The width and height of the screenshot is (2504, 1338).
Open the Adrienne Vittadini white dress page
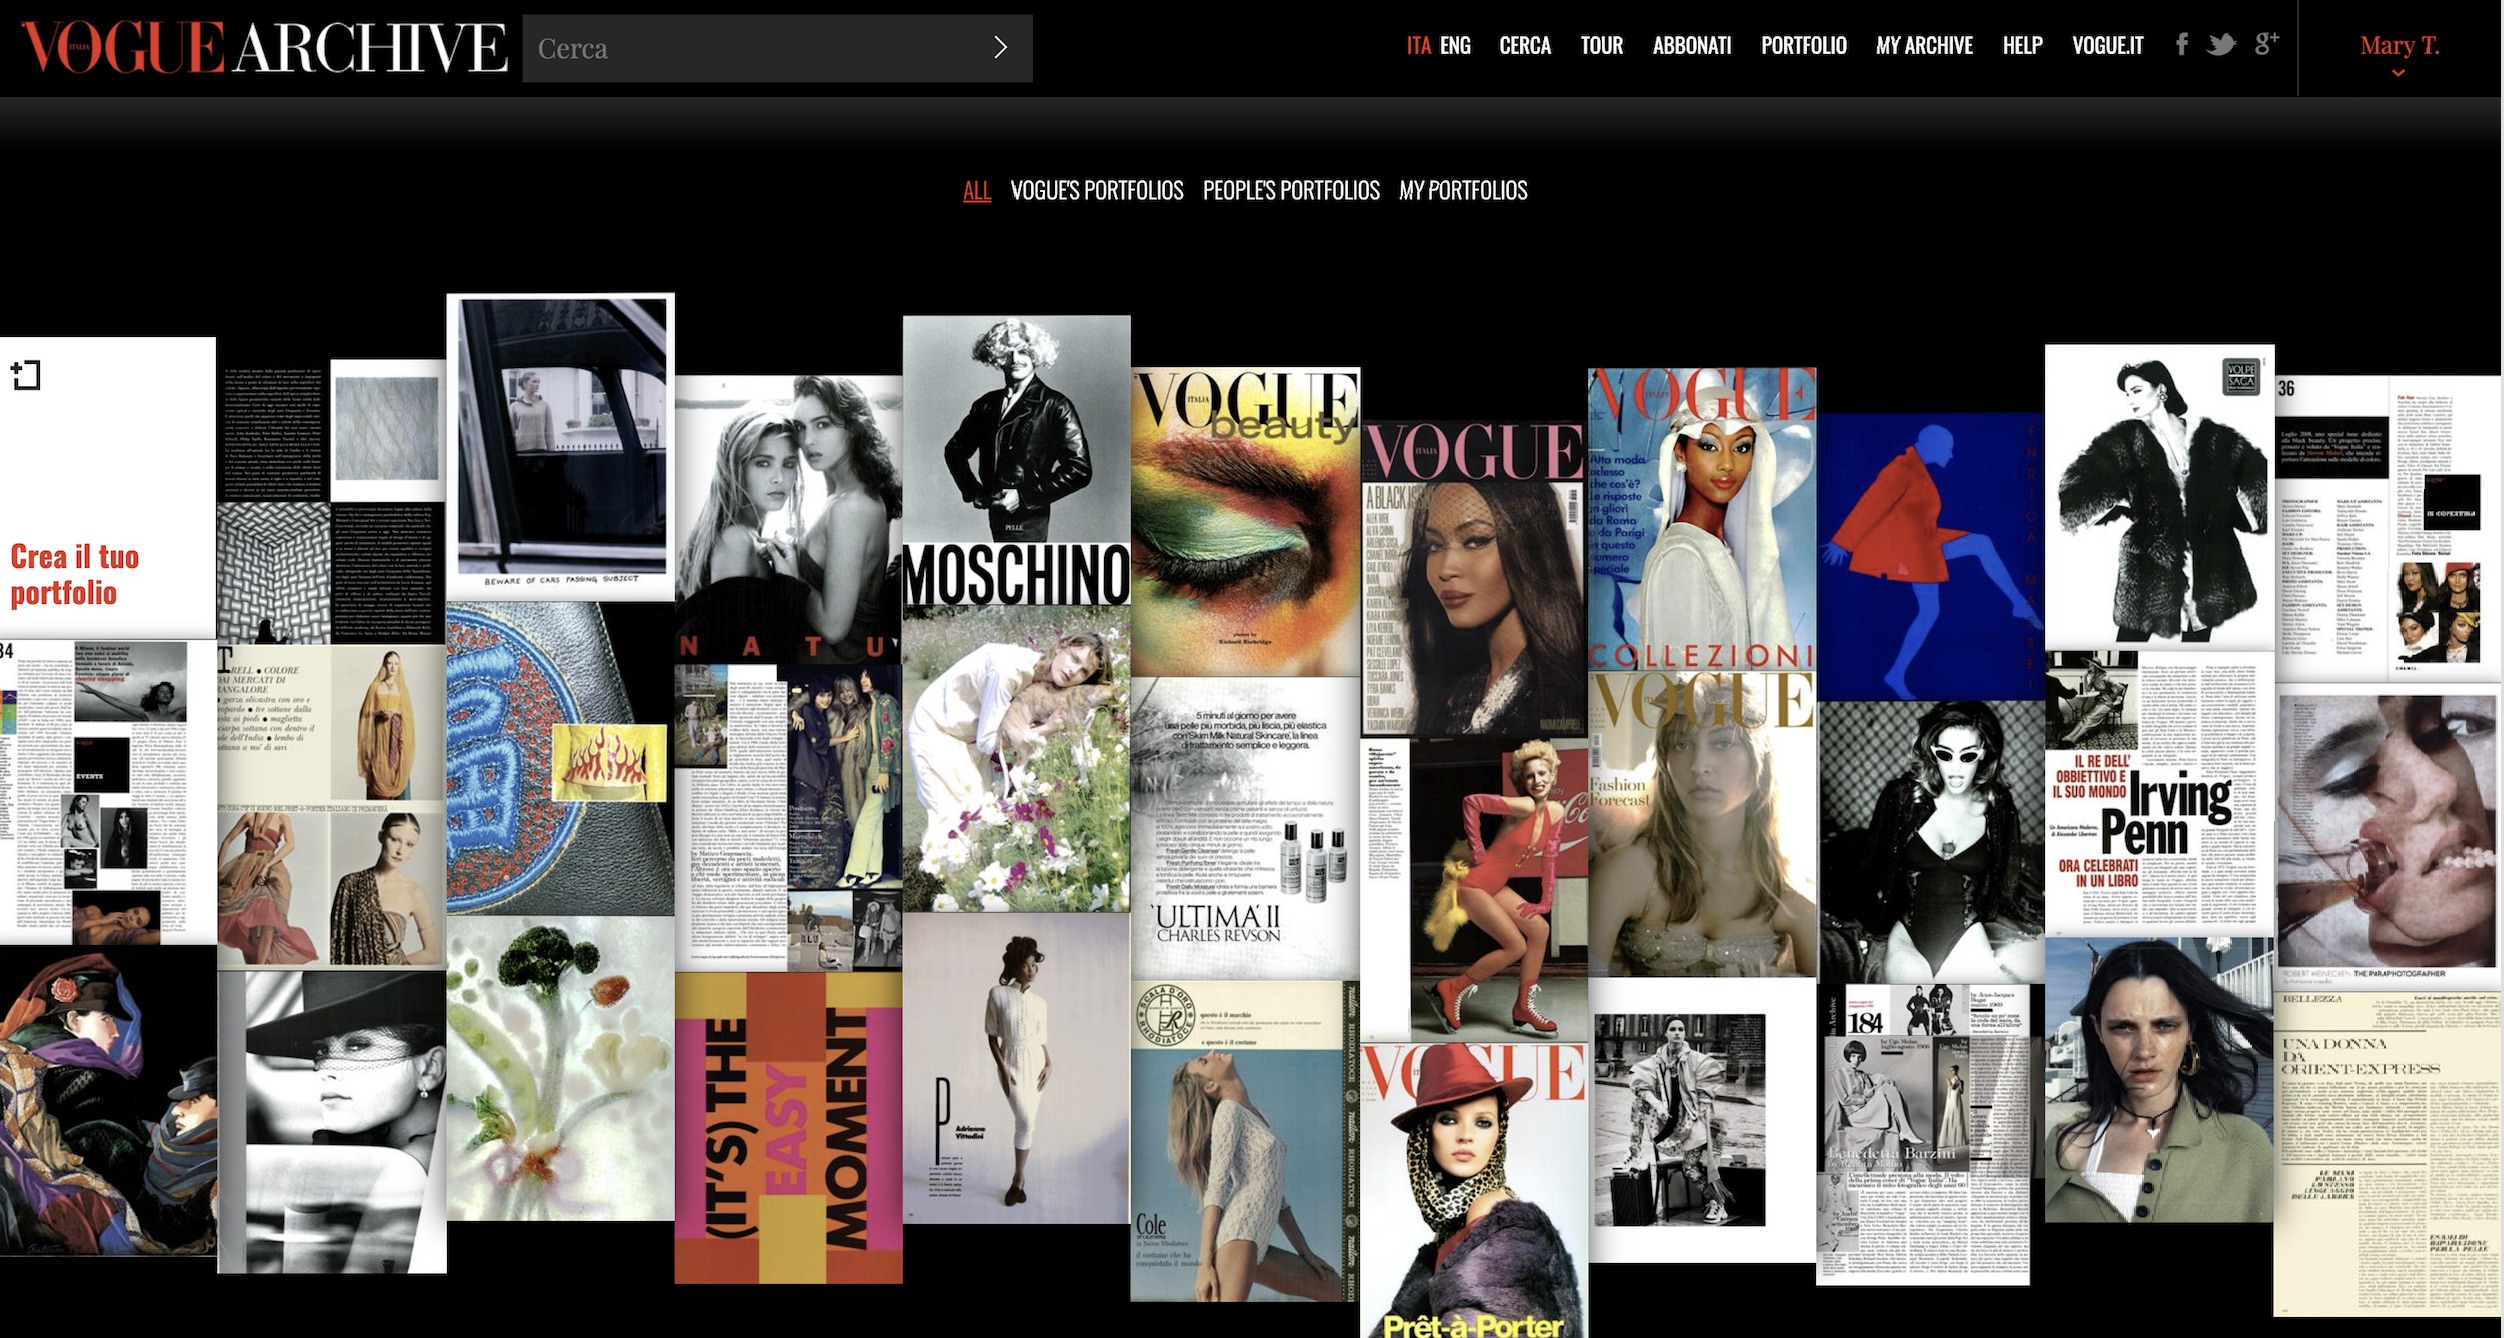[x=1016, y=1068]
